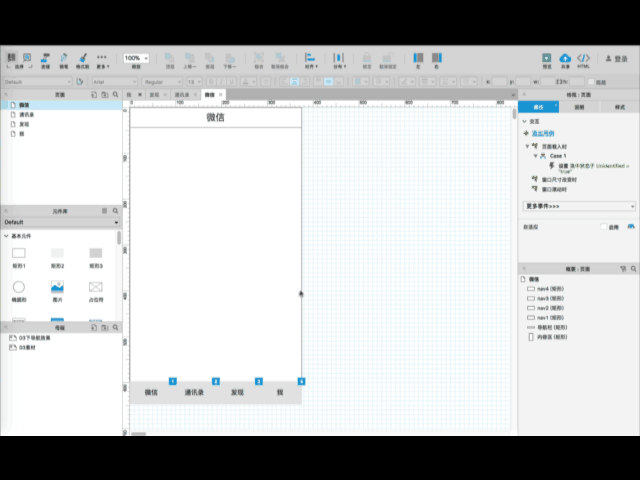
Task: Toggle the right panel (右) view
Action: point(437,60)
